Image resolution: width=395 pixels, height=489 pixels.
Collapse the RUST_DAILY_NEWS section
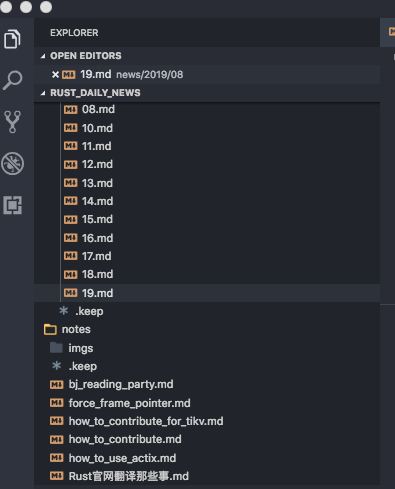pos(43,93)
